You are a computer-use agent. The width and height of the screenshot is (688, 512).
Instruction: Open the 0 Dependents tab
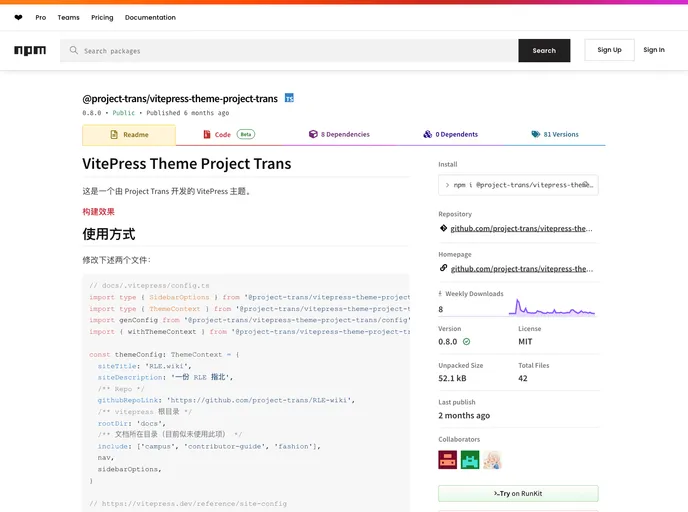click(x=451, y=134)
